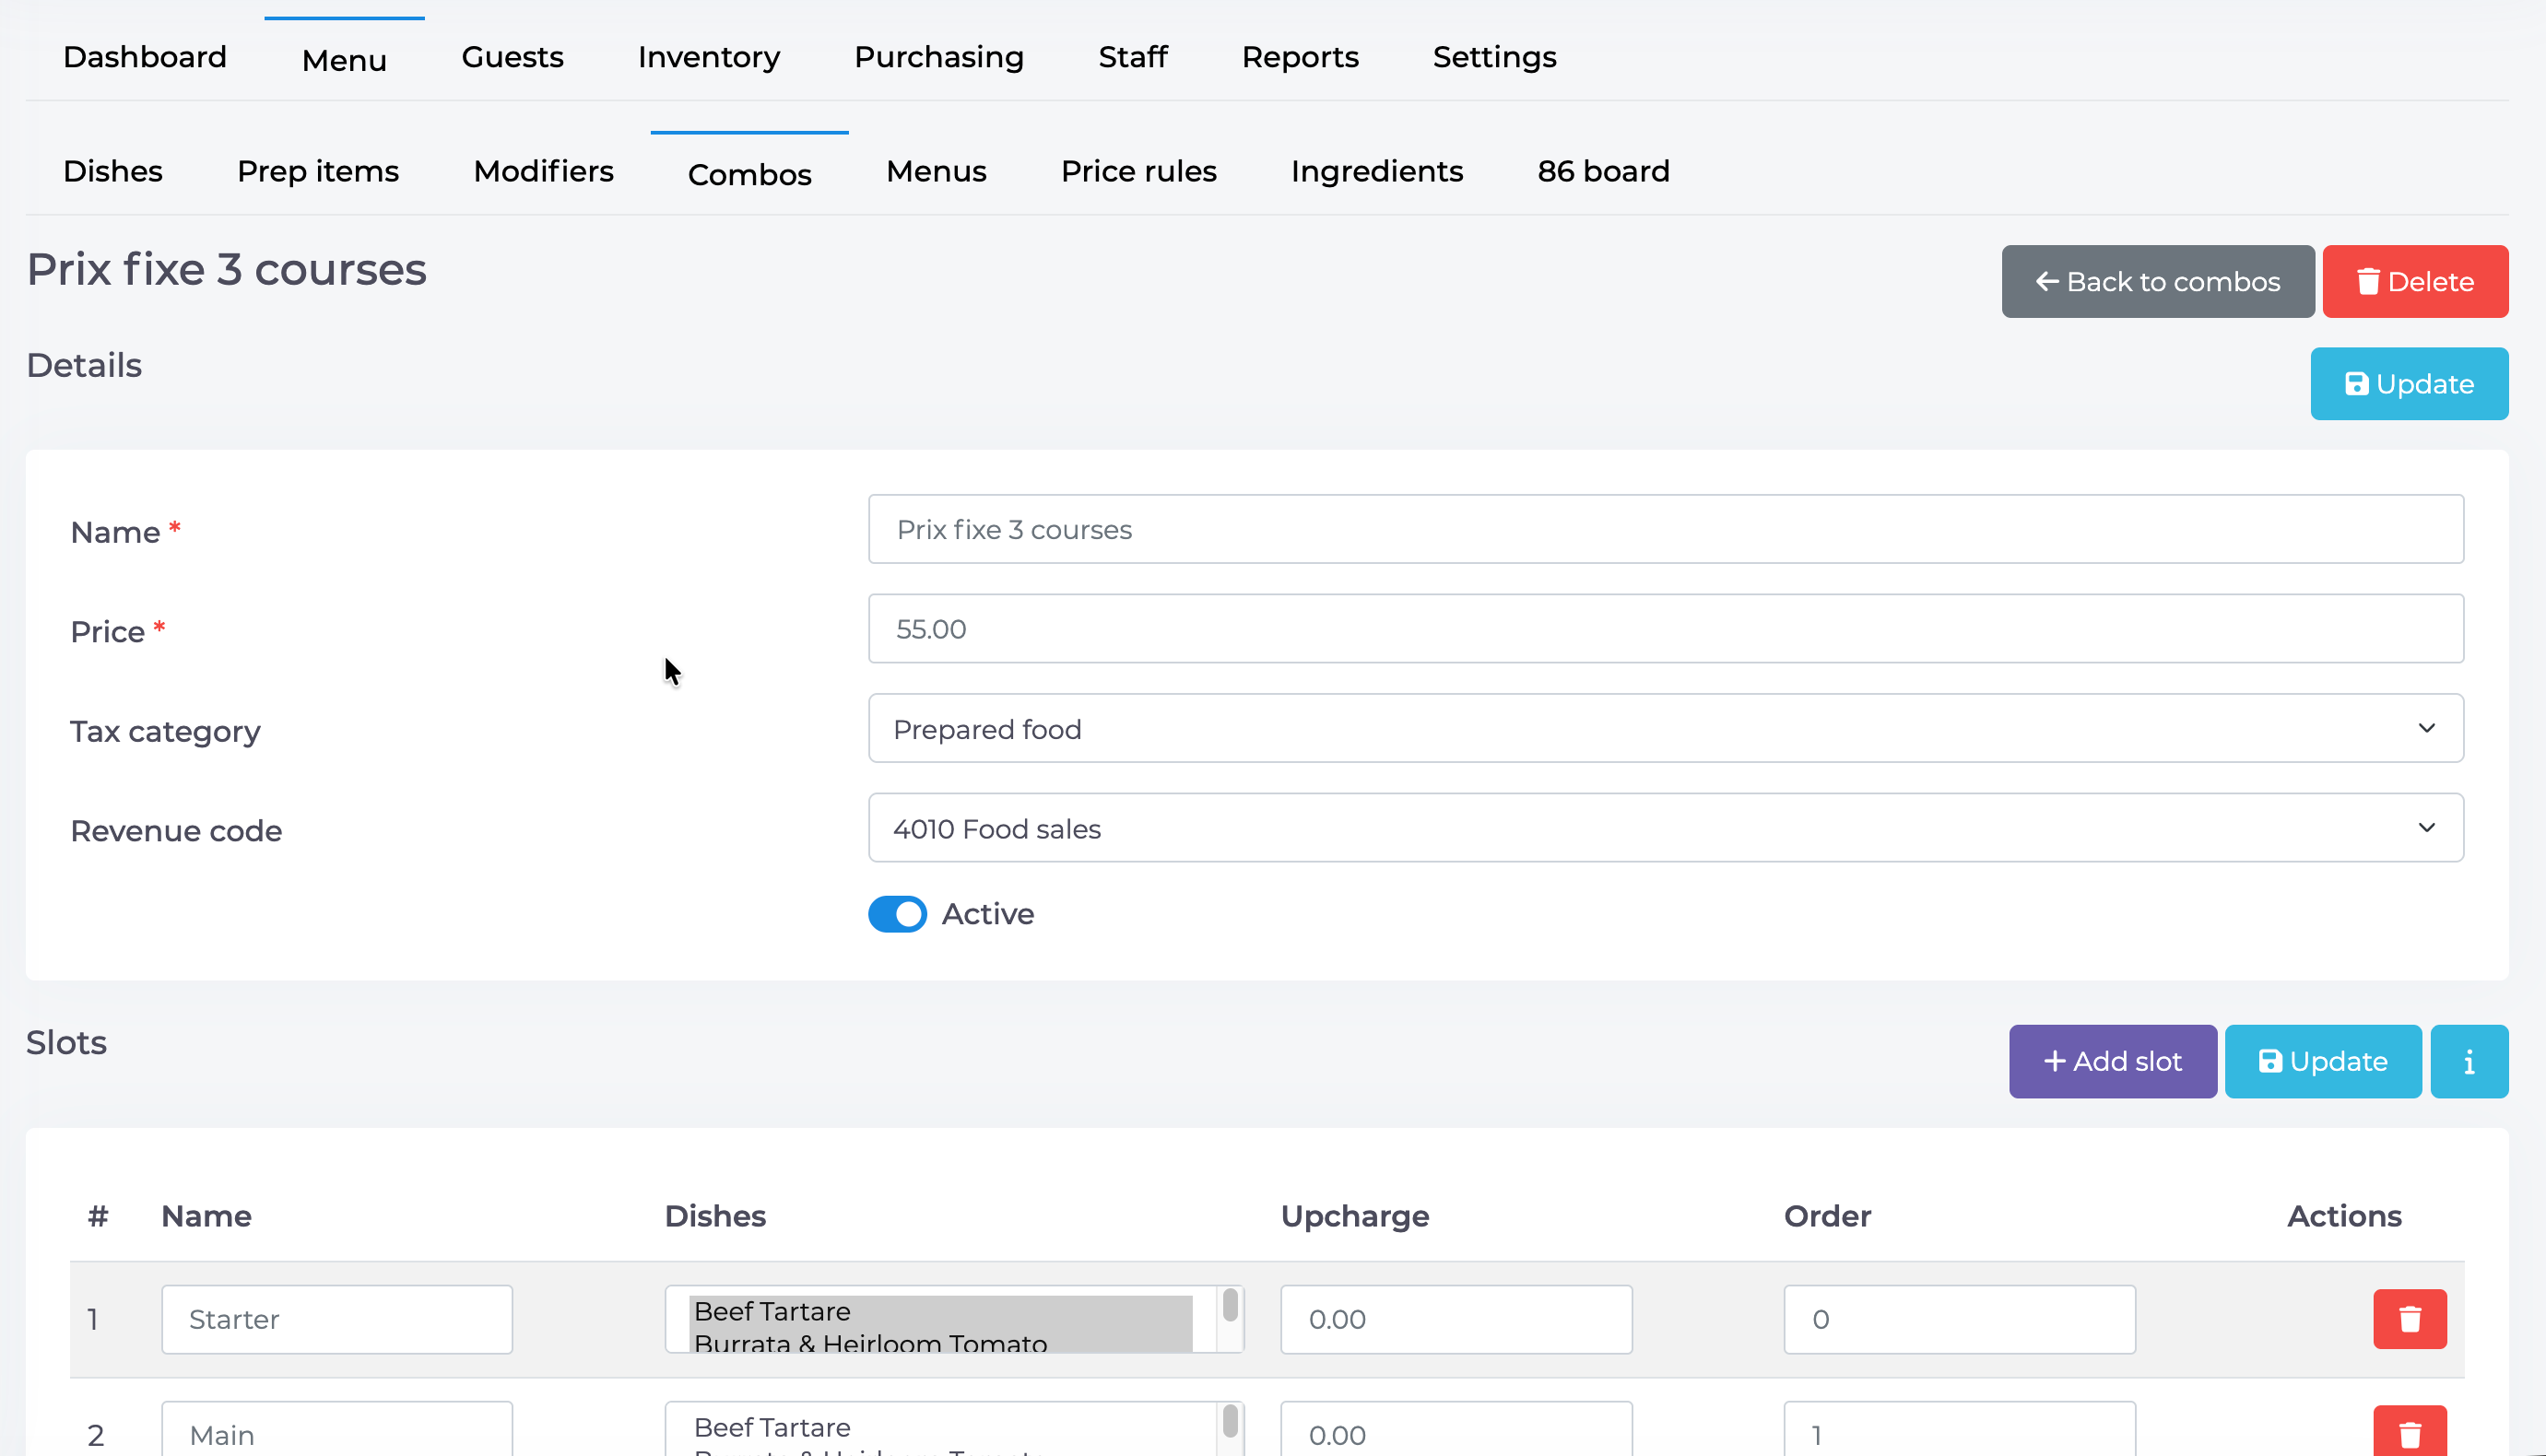The height and width of the screenshot is (1456, 2546).
Task: Open the Dishes sub-tab
Action: [113, 171]
